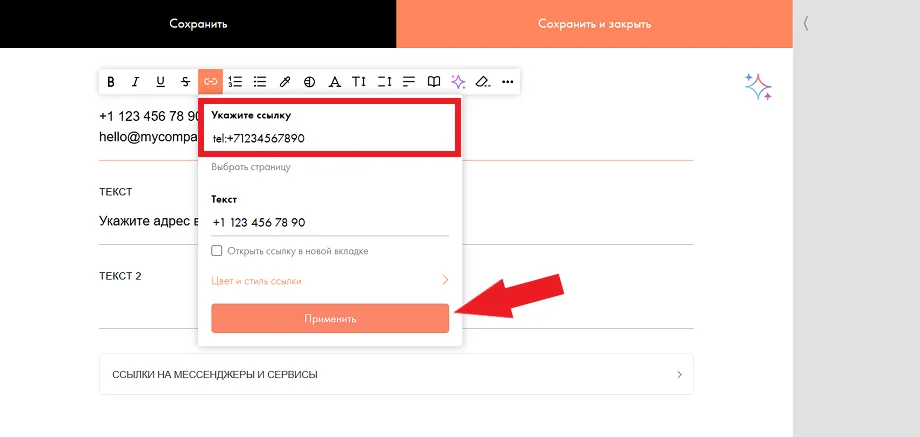Insert a bulleted list
The height and width of the screenshot is (437, 920).
pyautogui.click(x=260, y=82)
